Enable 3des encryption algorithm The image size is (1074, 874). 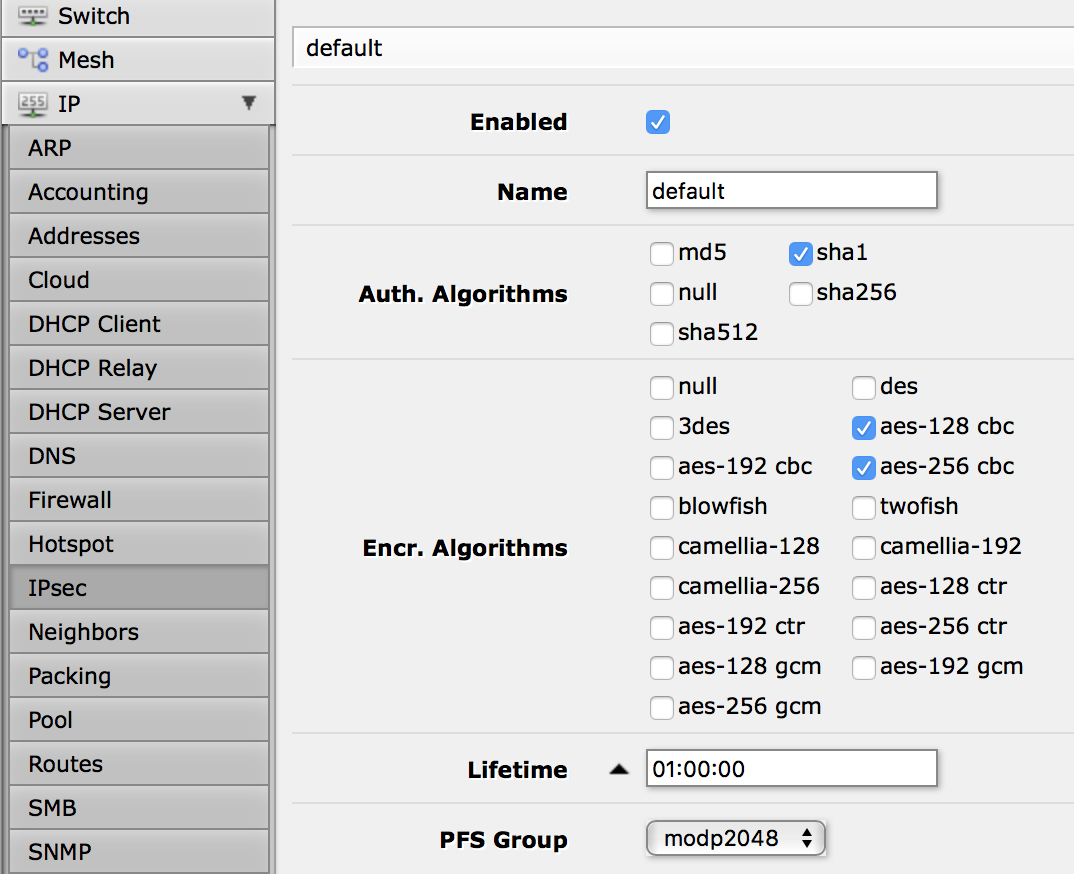[x=662, y=427]
